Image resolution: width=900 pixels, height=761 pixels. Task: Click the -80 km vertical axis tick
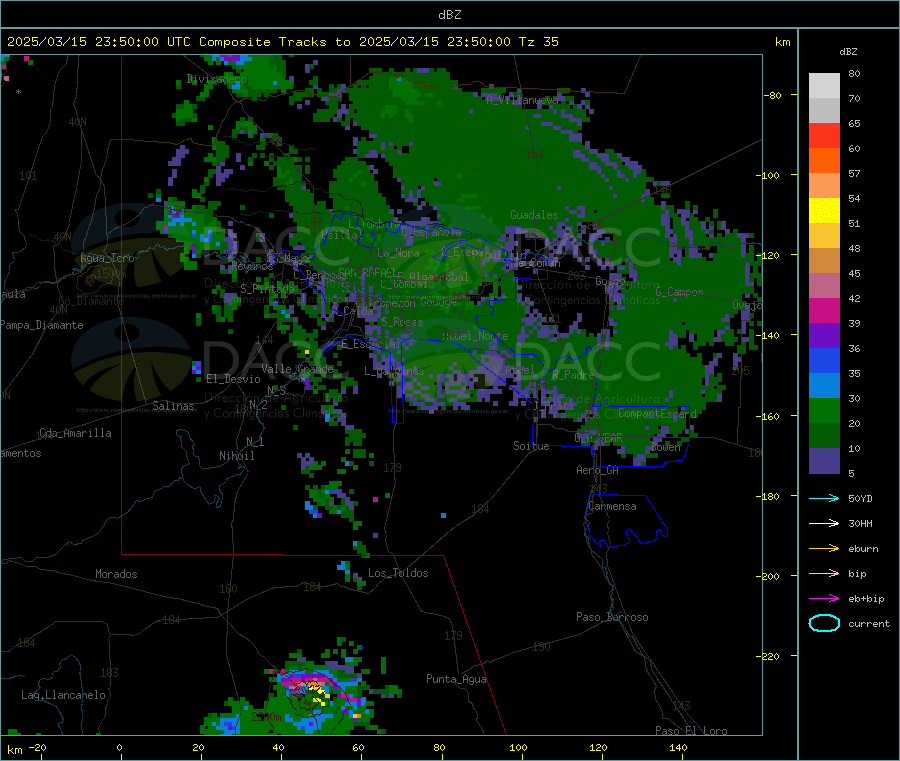point(773,95)
